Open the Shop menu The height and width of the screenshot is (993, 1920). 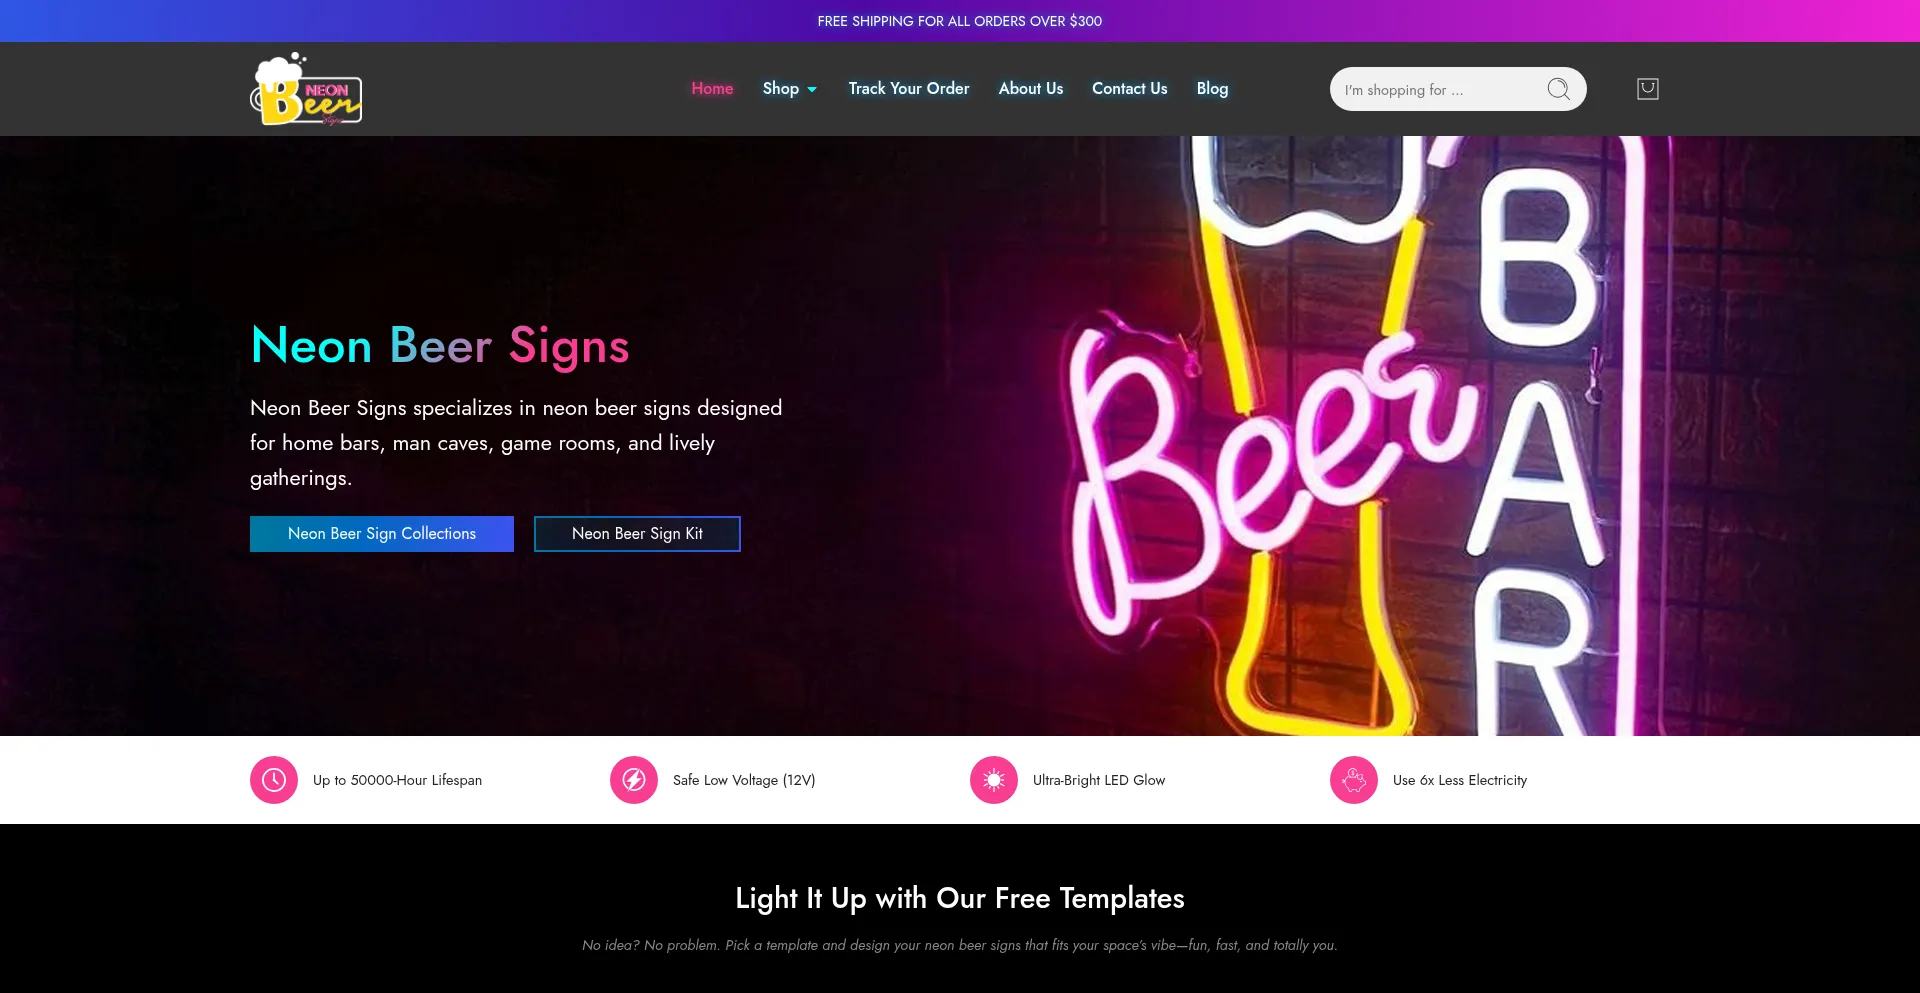(781, 89)
